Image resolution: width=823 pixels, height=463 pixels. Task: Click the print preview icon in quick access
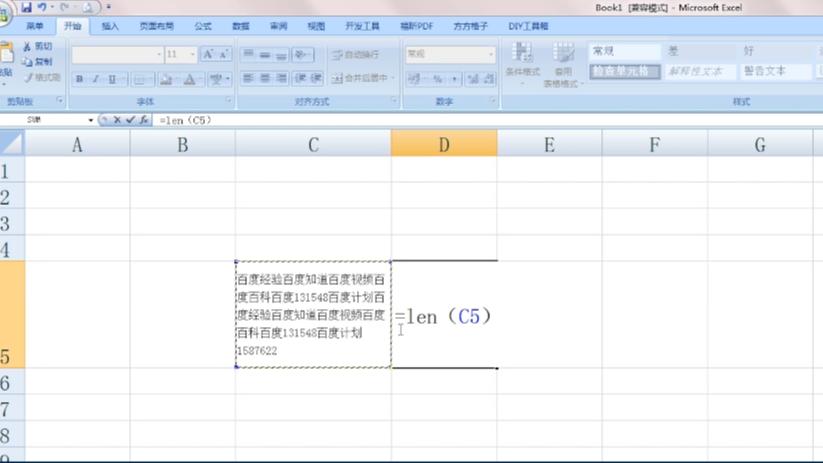pos(87,7)
